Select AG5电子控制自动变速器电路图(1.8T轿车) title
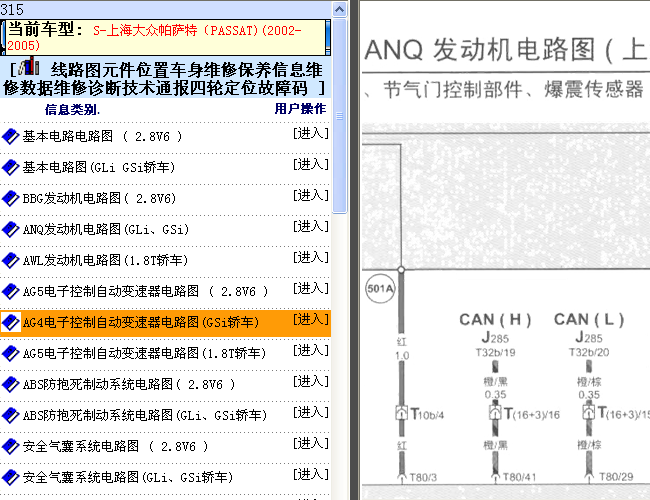 [144, 353]
